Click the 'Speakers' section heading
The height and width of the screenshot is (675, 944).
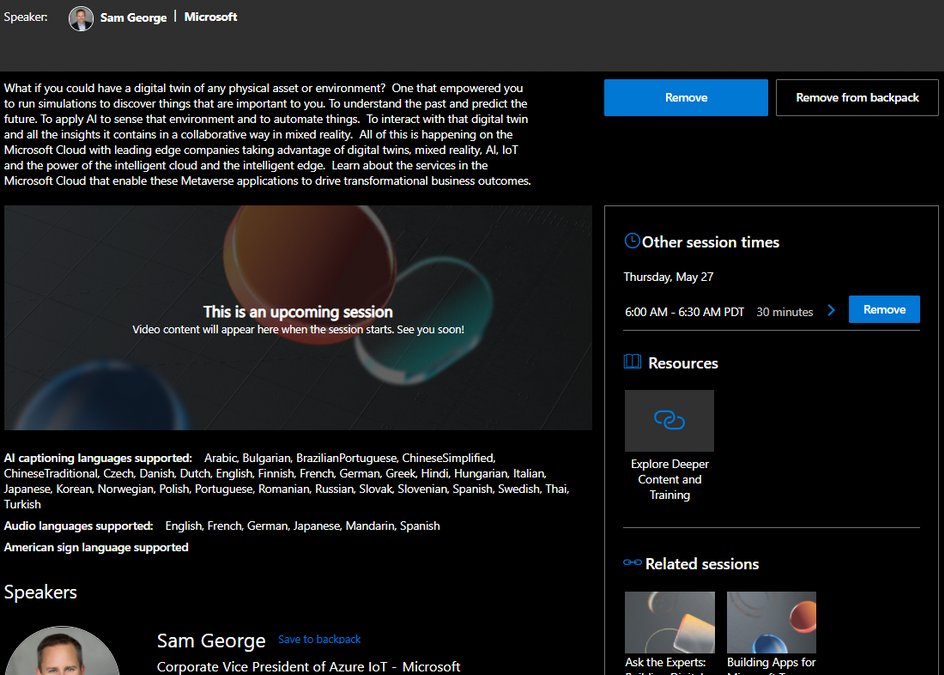(x=40, y=592)
